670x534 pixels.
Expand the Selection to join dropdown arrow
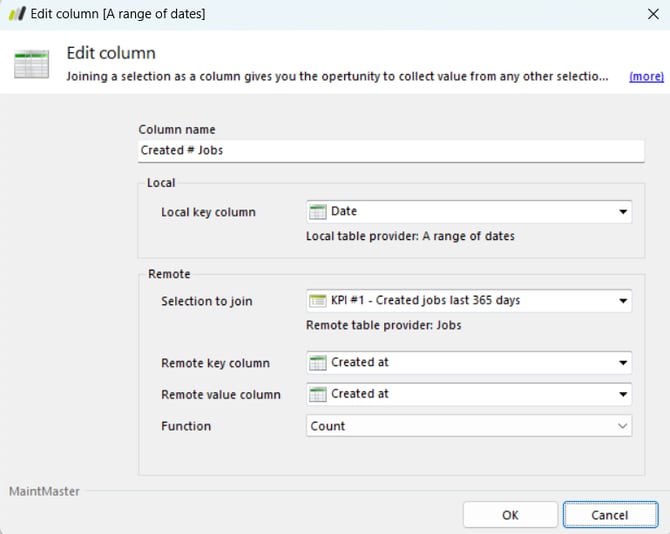coord(622,301)
